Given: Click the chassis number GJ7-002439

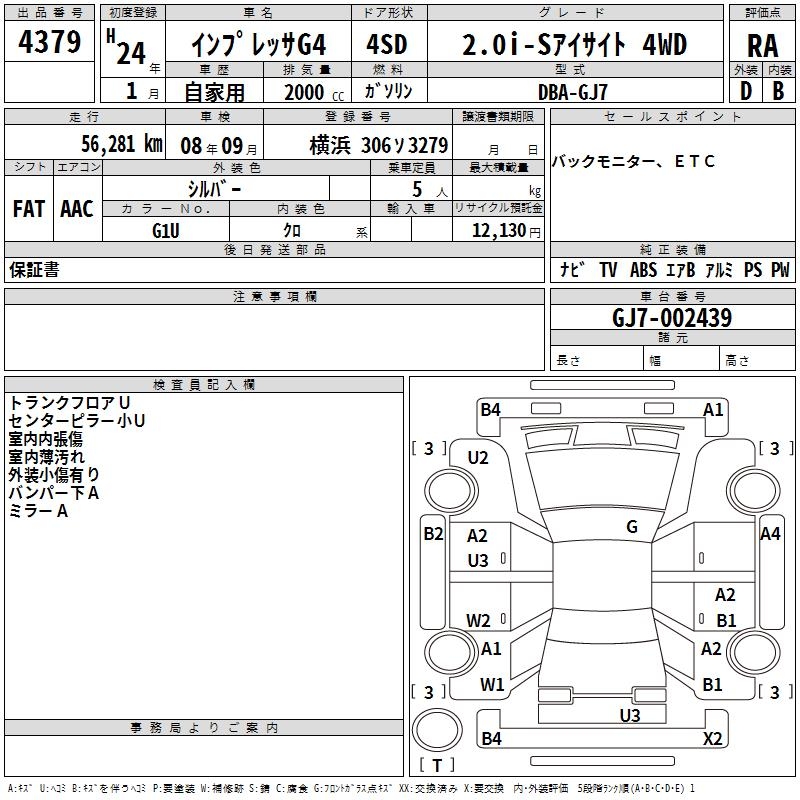Looking at the screenshot, I should tap(671, 318).
